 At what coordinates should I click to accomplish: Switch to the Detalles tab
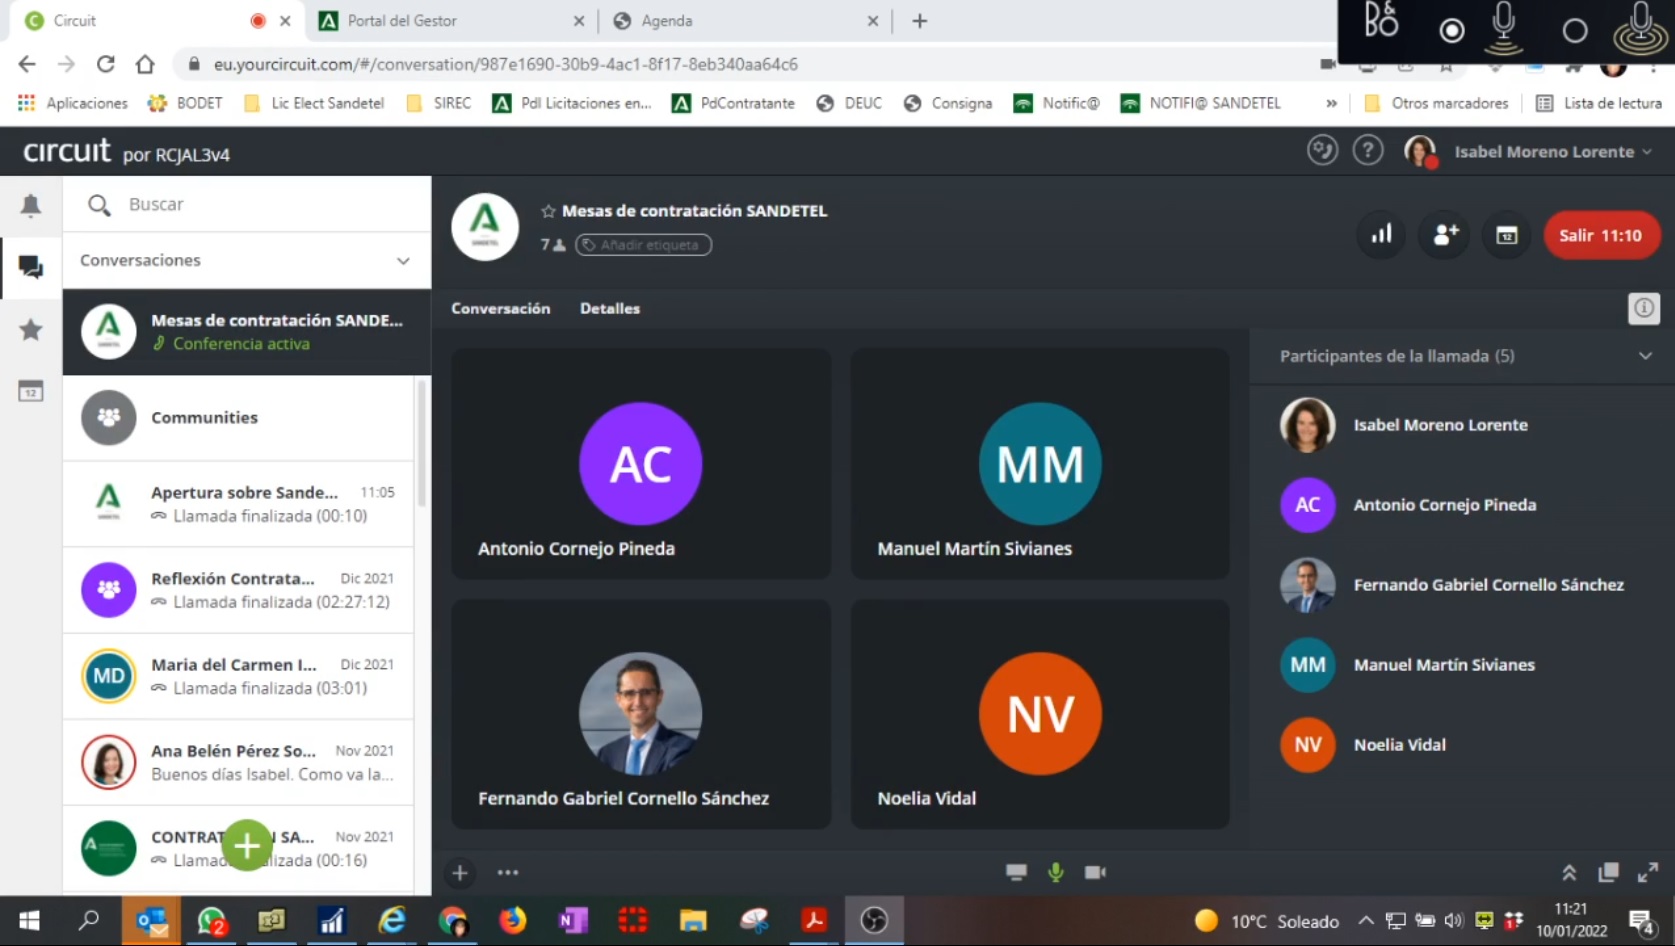pos(609,308)
